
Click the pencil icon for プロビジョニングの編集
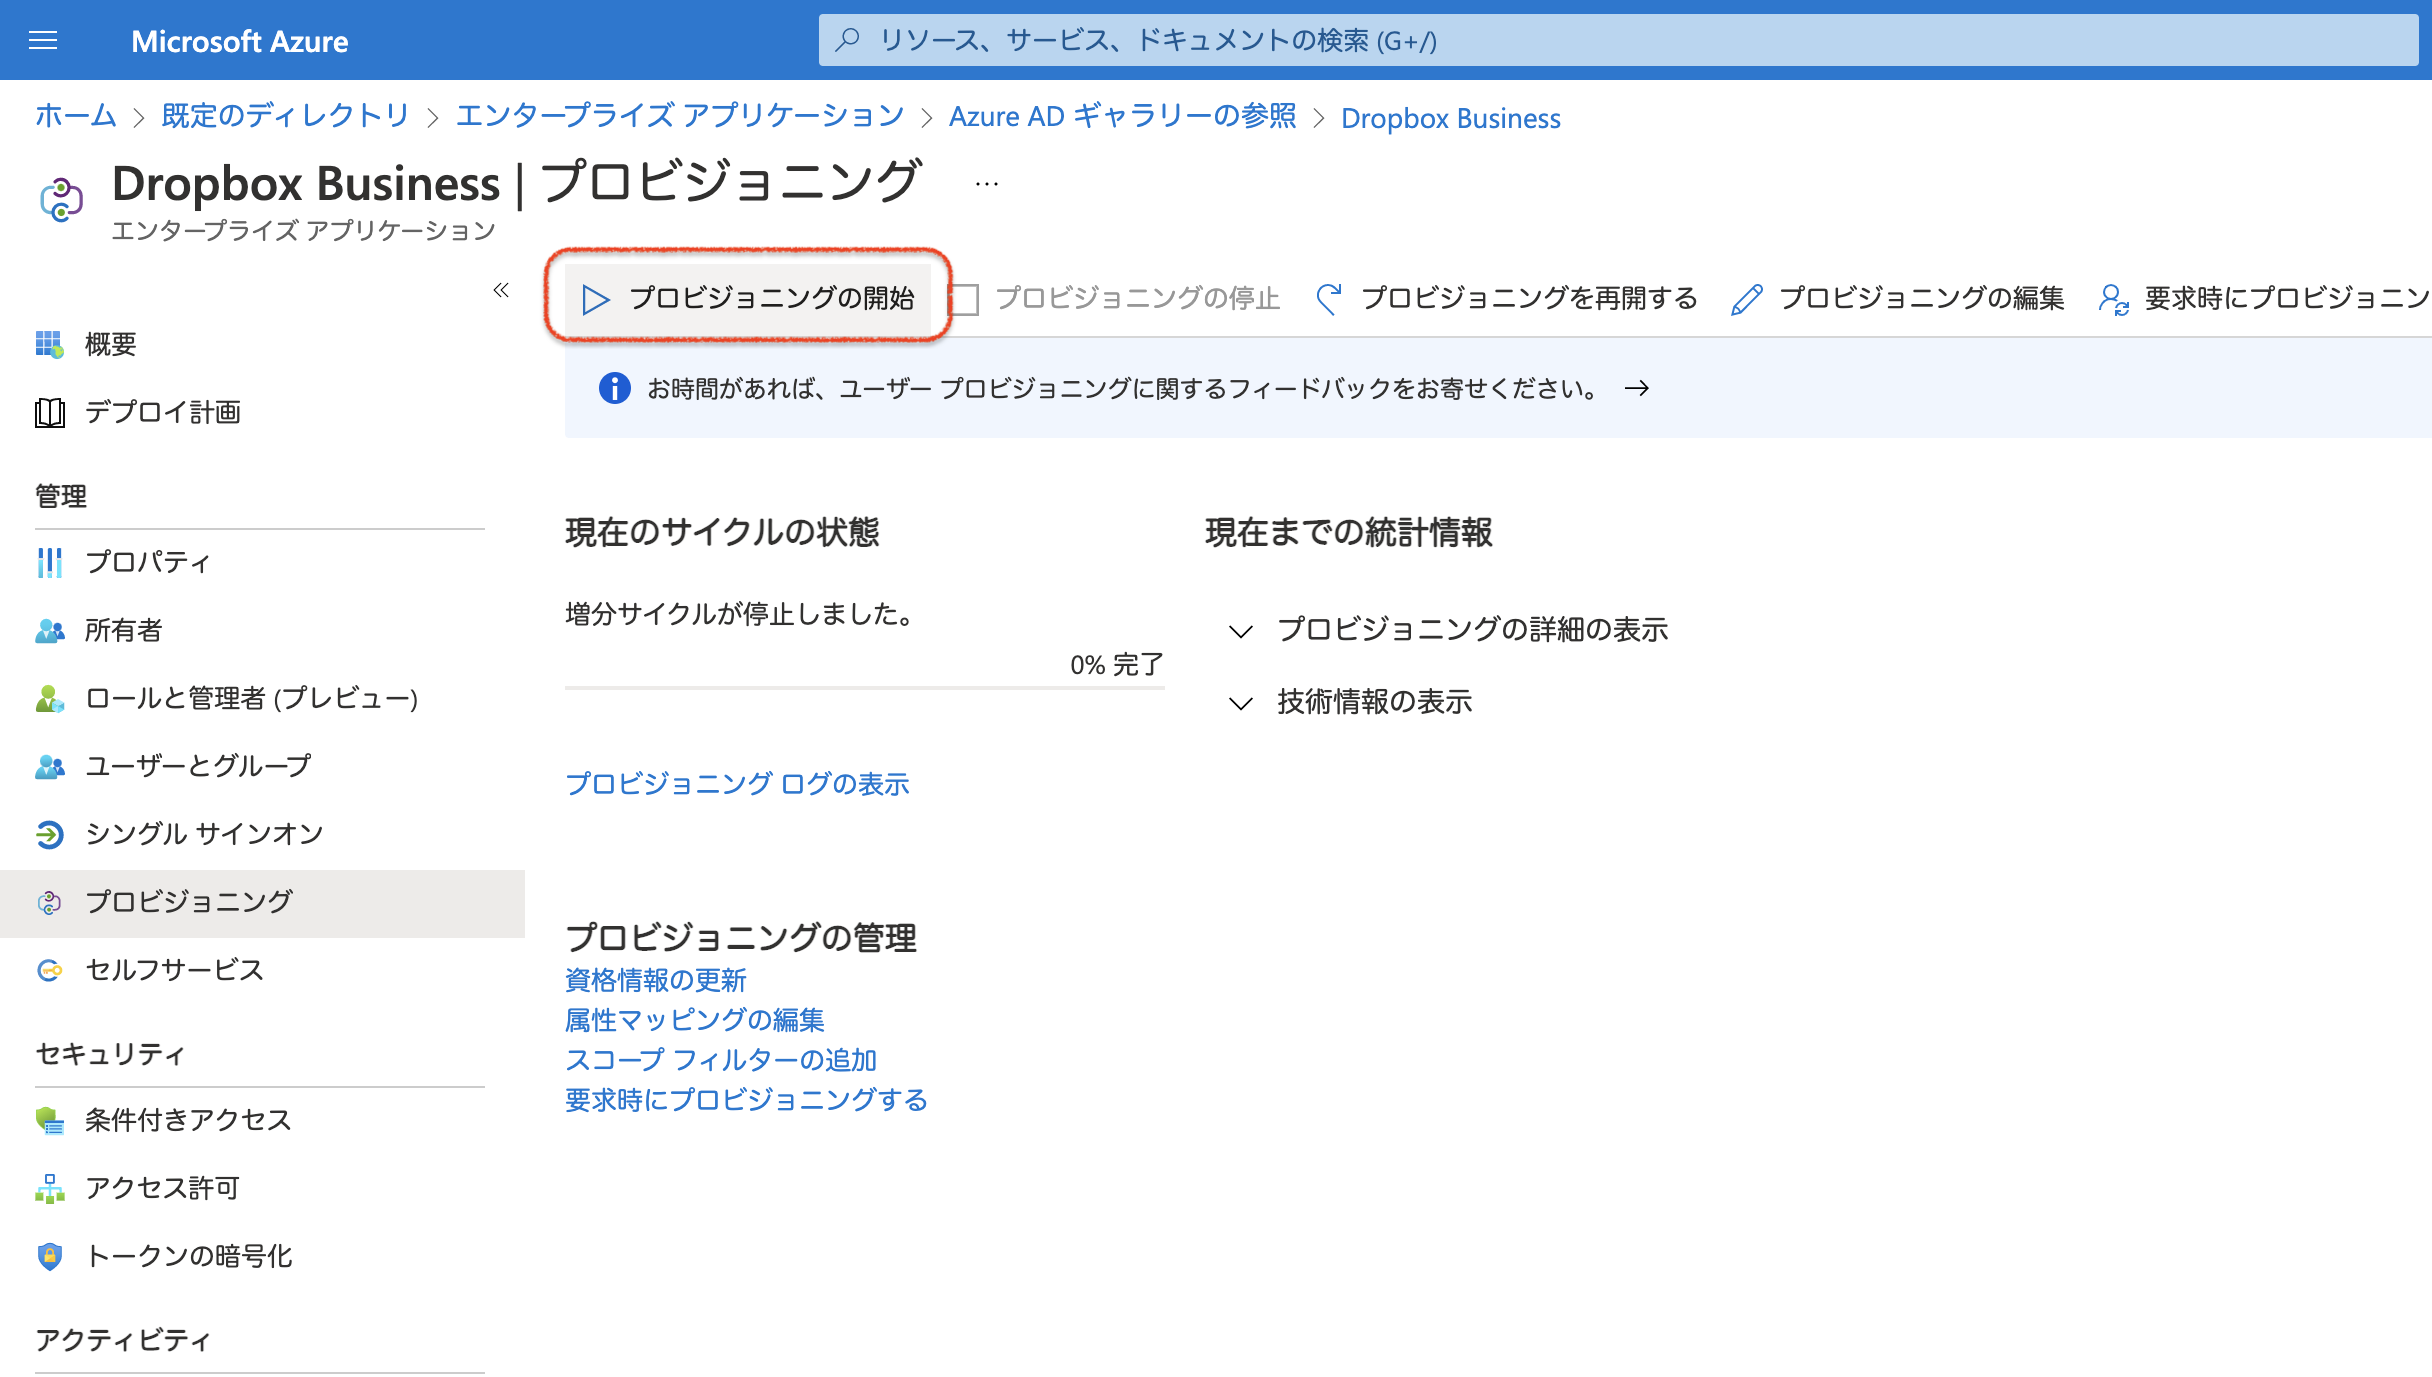1746,299
